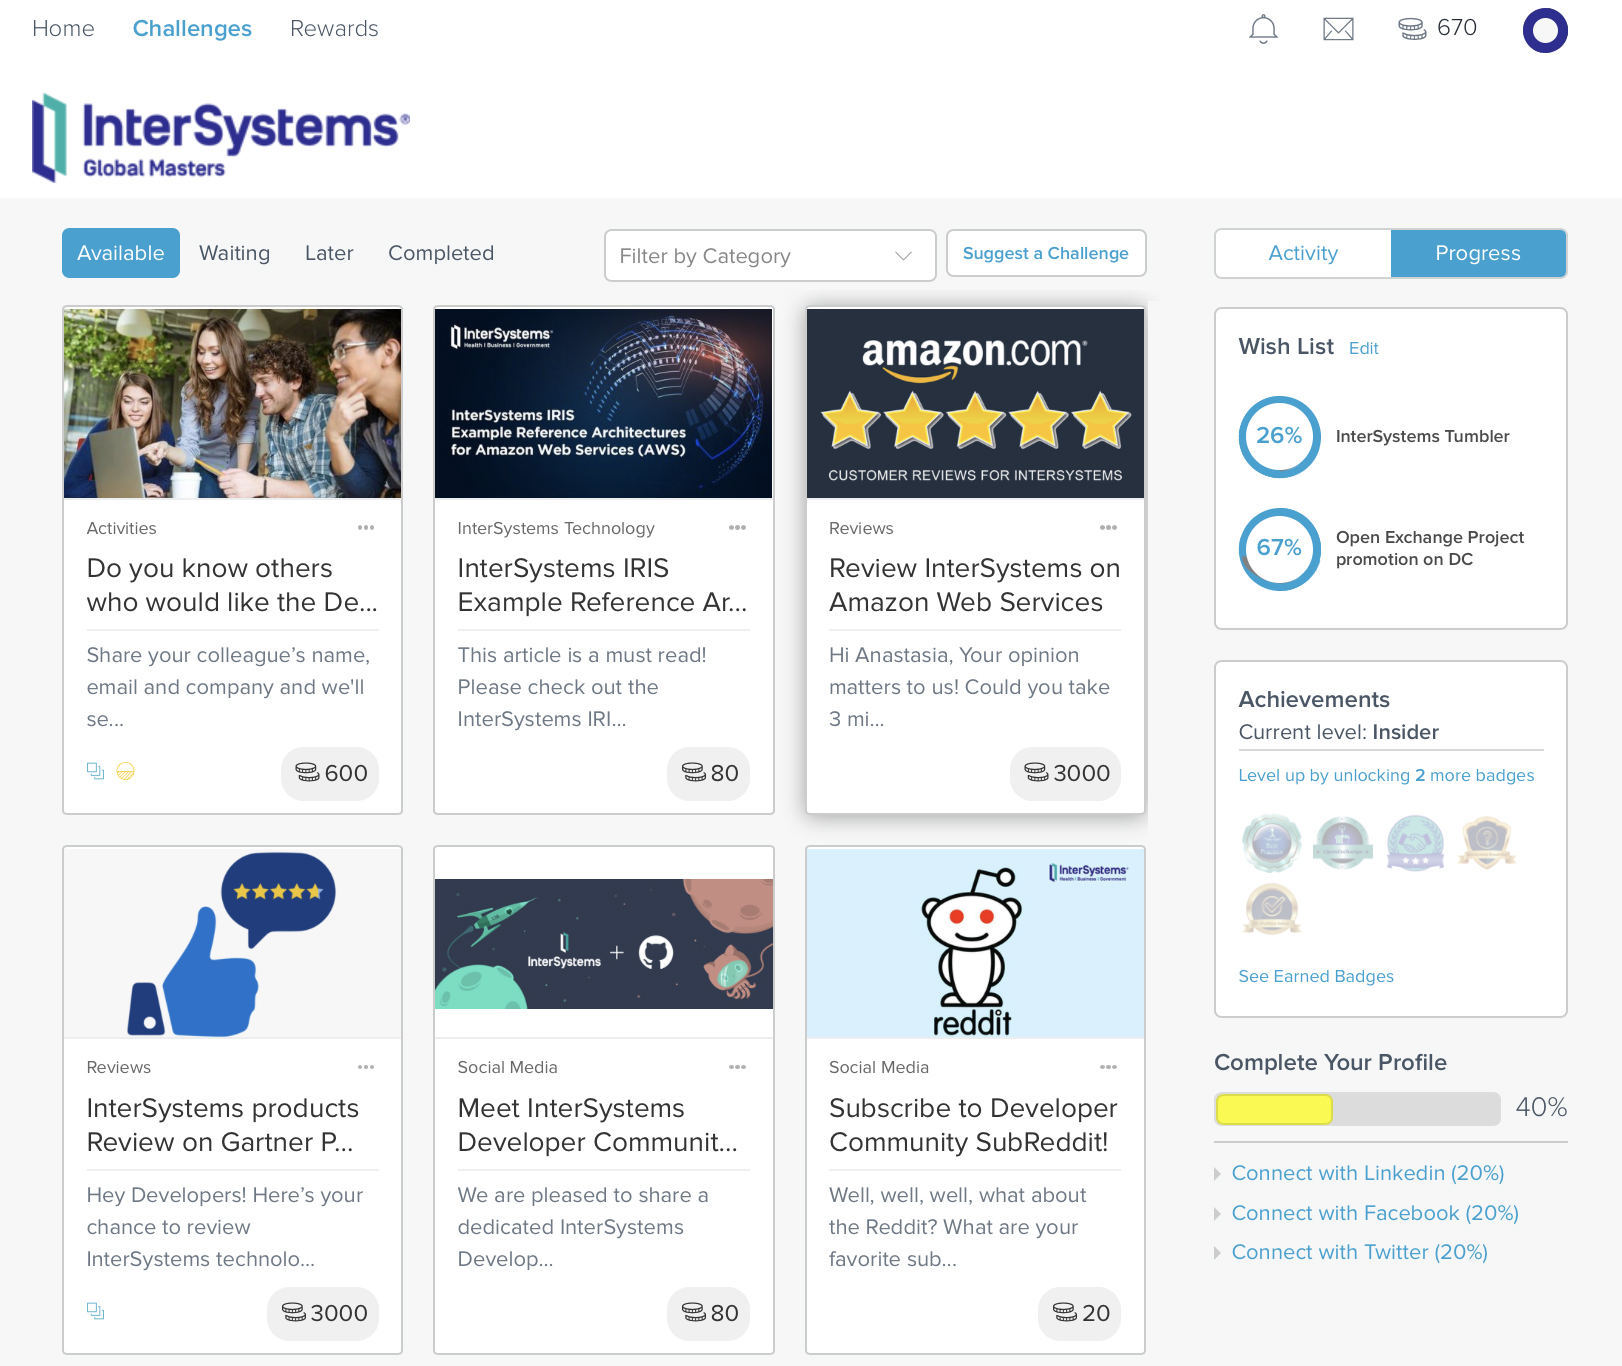Image resolution: width=1622 pixels, height=1366 pixels.
Task: Switch to the Activity panel toggle
Action: pos(1303,254)
